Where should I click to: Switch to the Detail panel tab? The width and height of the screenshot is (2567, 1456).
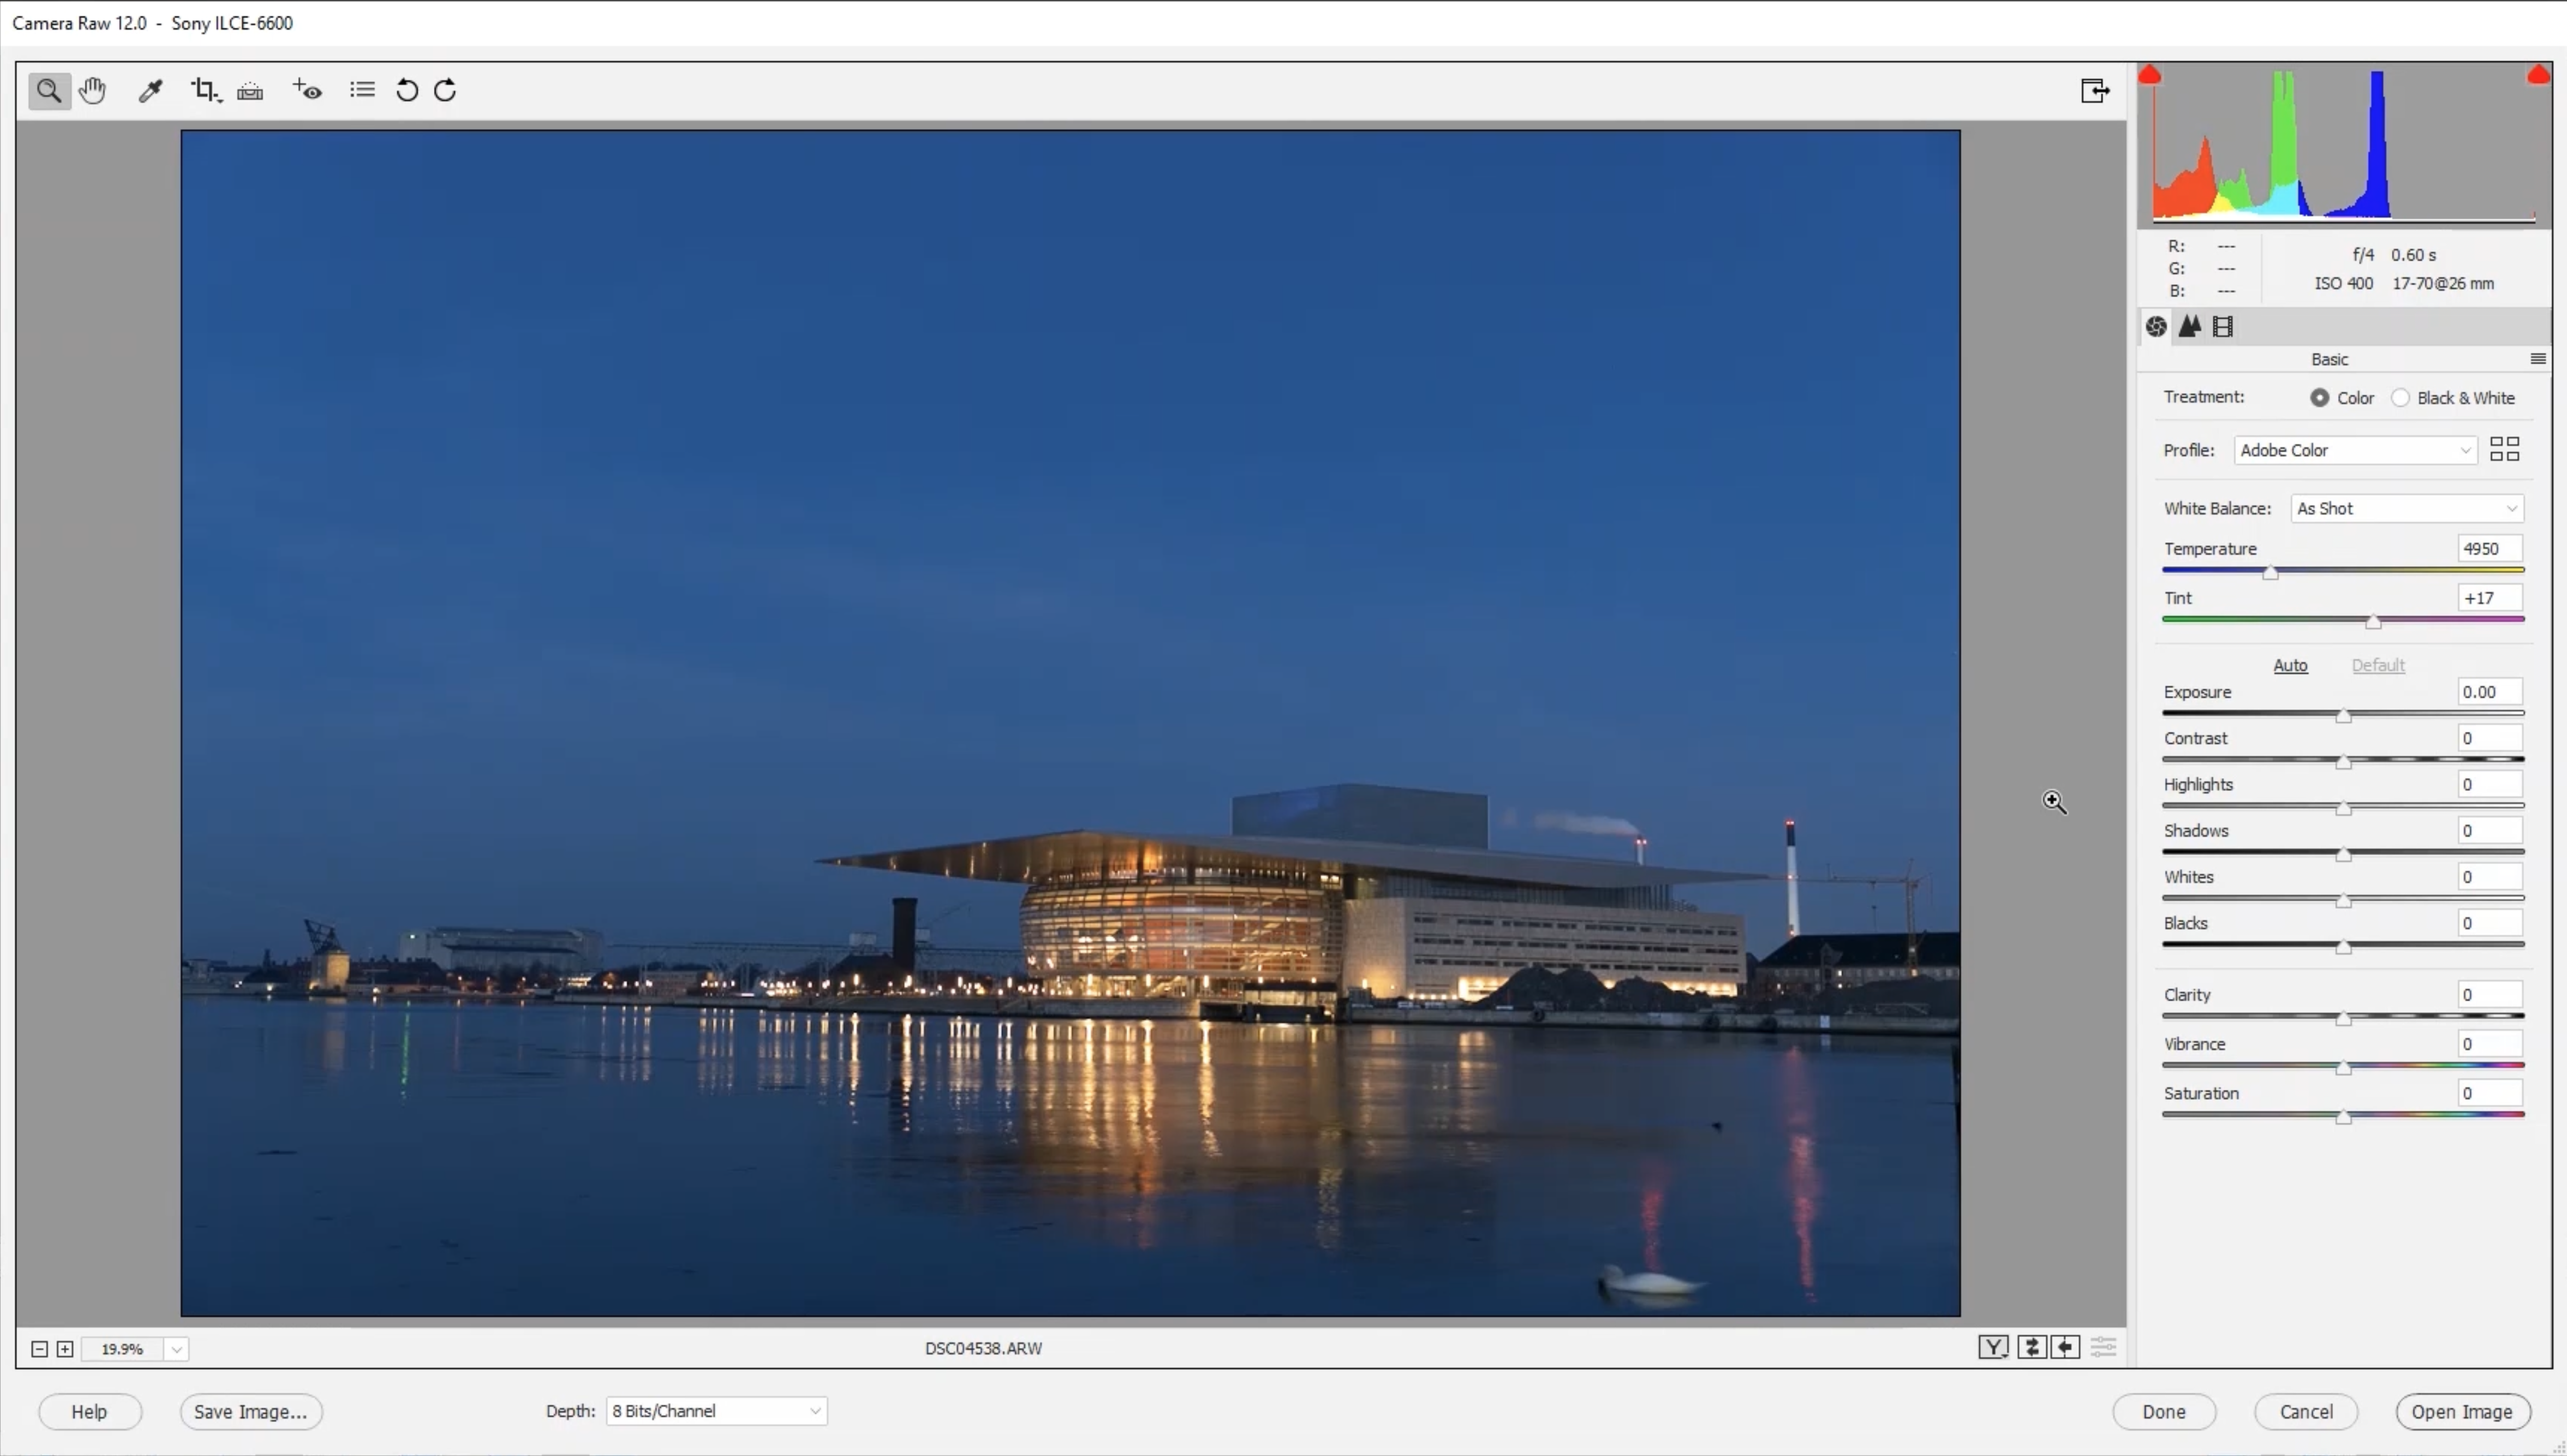click(2190, 326)
